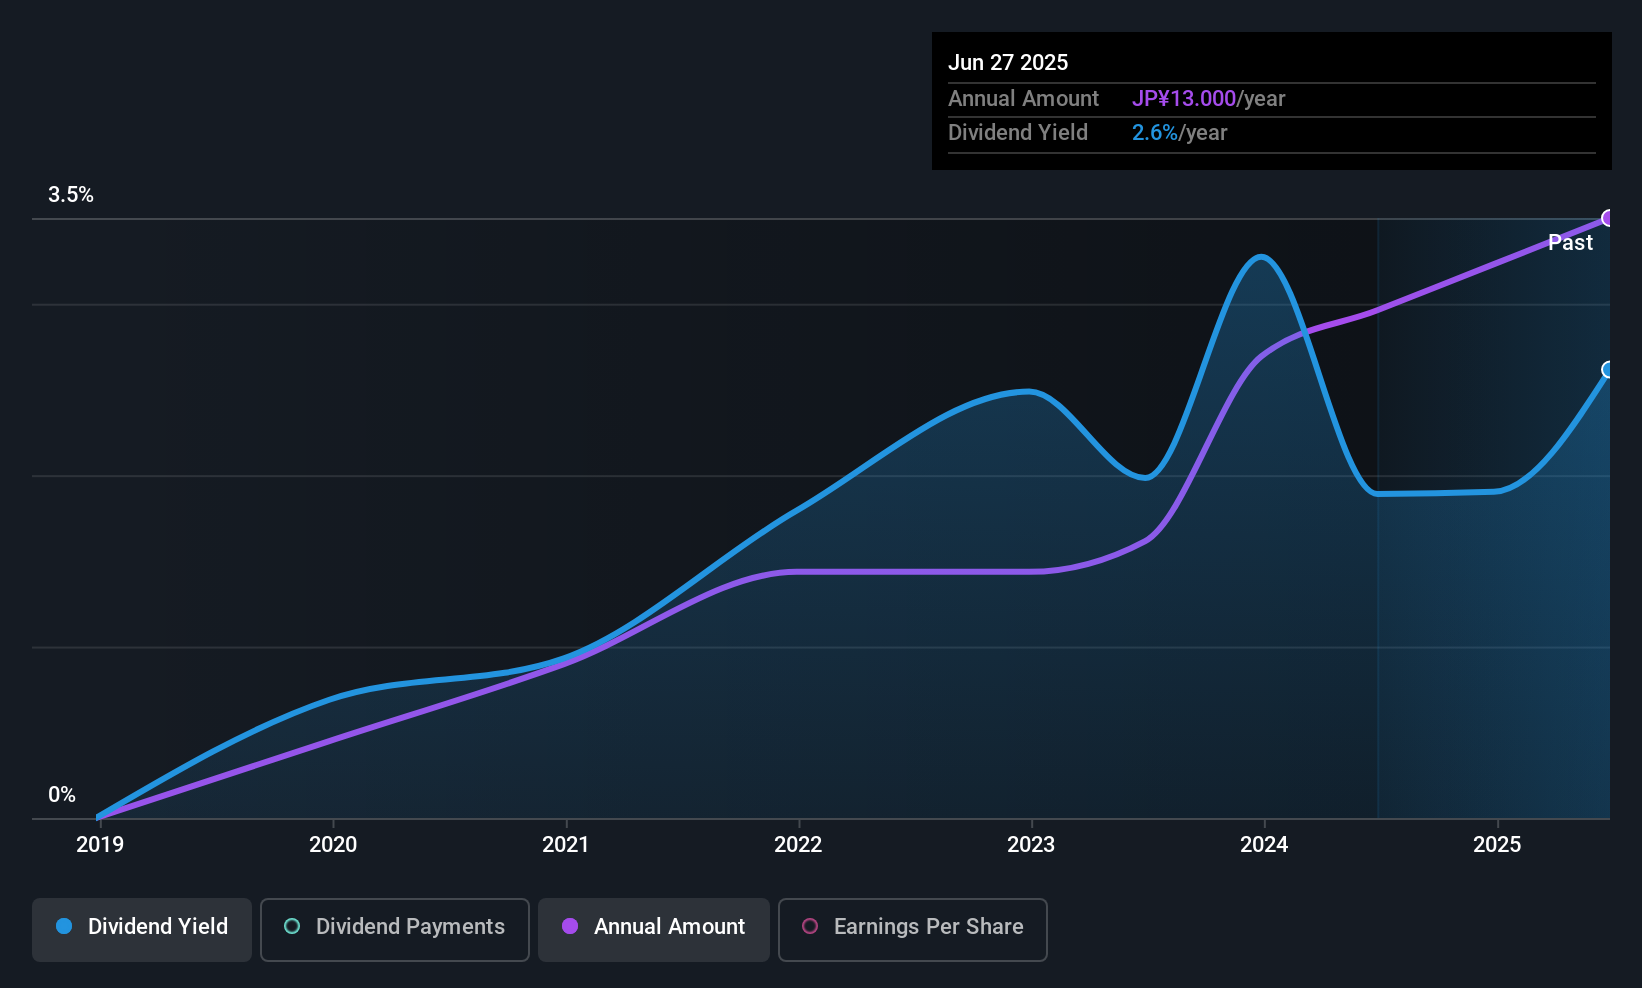Click the 2021 x-axis label
The image size is (1642, 988).
pos(566,845)
